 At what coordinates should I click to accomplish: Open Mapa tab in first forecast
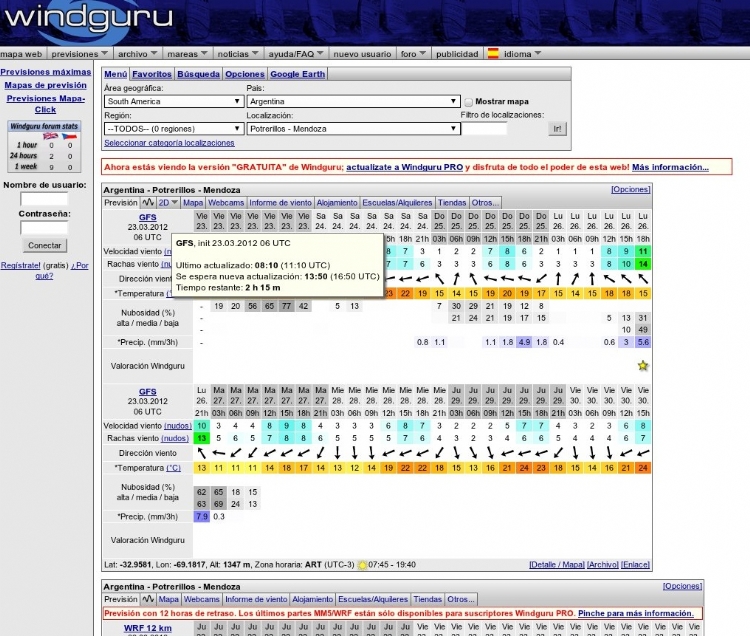(x=193, y=203)
